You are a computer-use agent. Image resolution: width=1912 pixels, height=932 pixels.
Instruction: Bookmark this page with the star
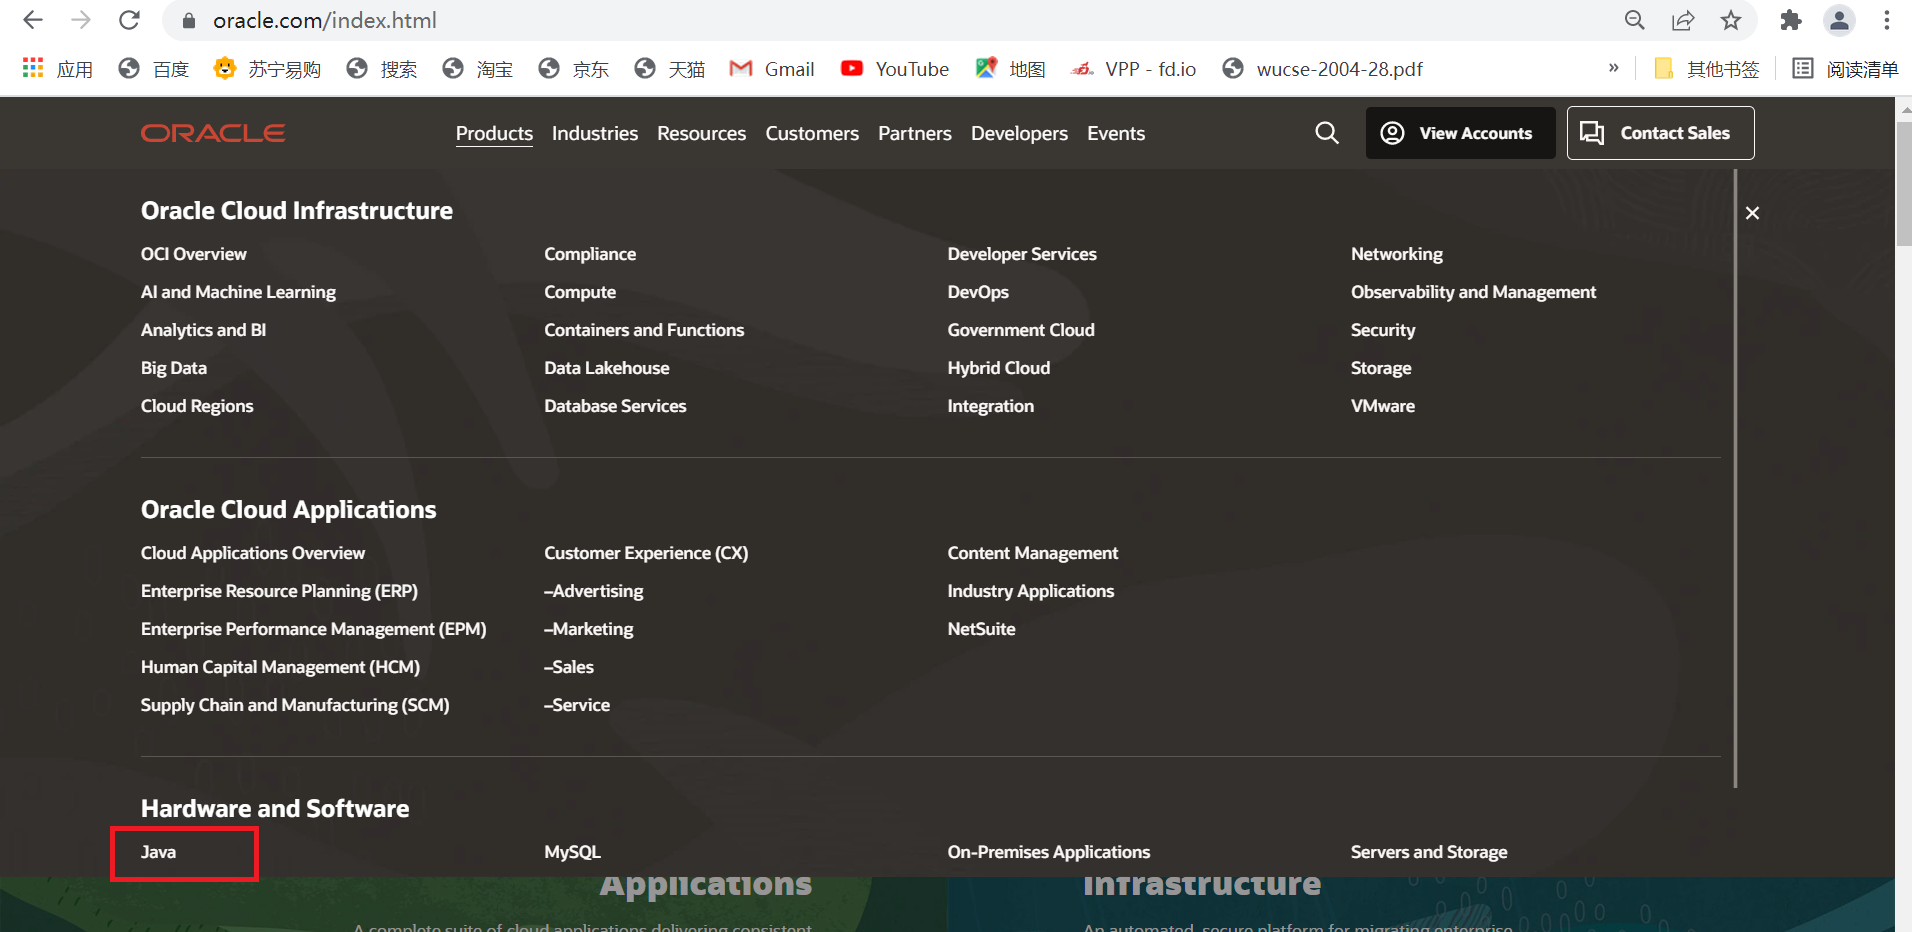point(1731,20)
